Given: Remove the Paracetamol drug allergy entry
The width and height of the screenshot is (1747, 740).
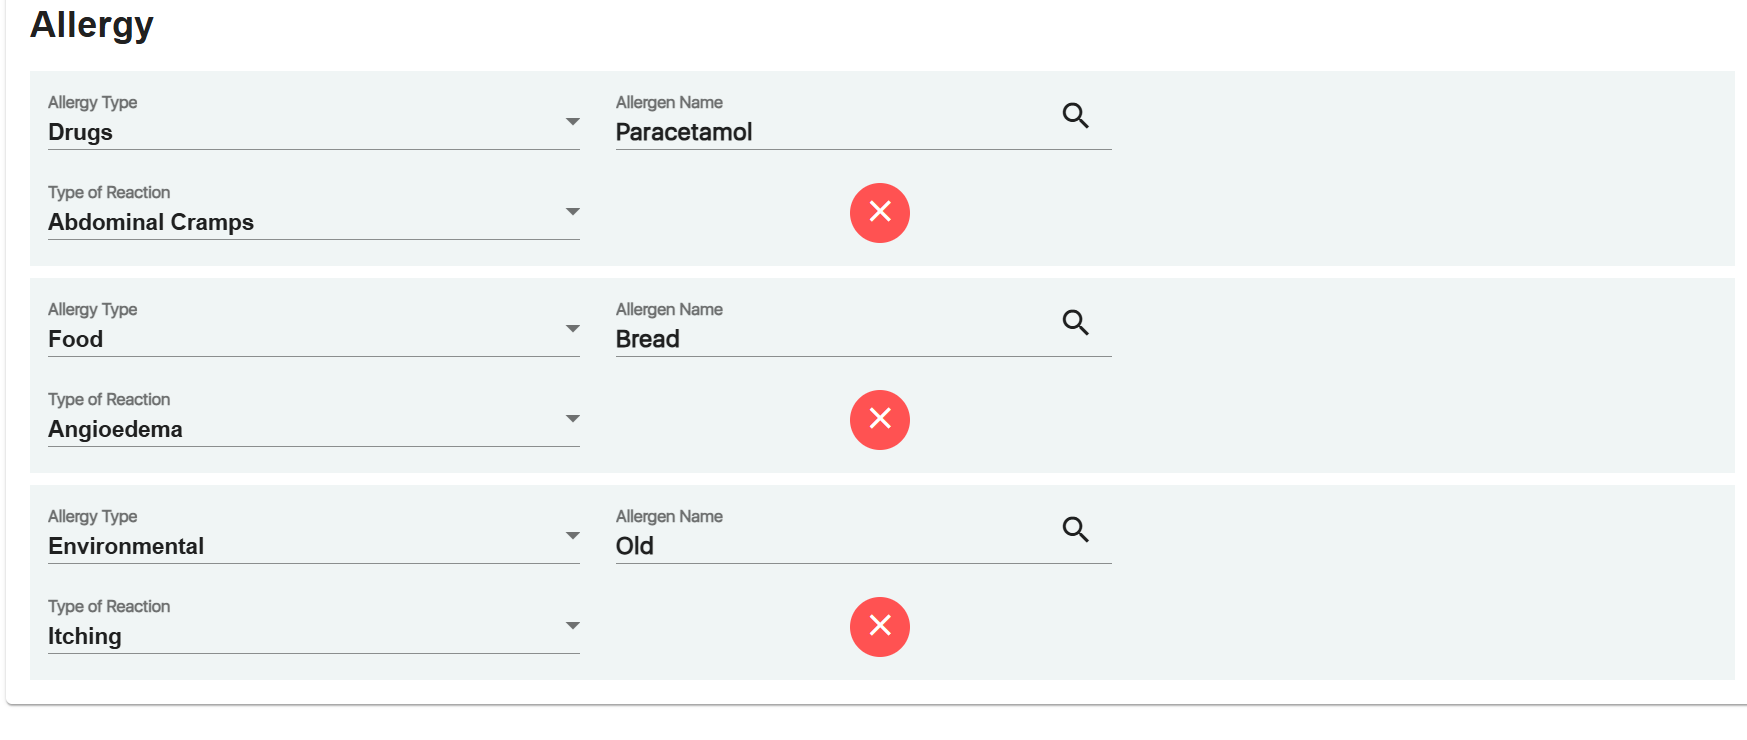Looking at the screenshot, I should coord(880,212).
